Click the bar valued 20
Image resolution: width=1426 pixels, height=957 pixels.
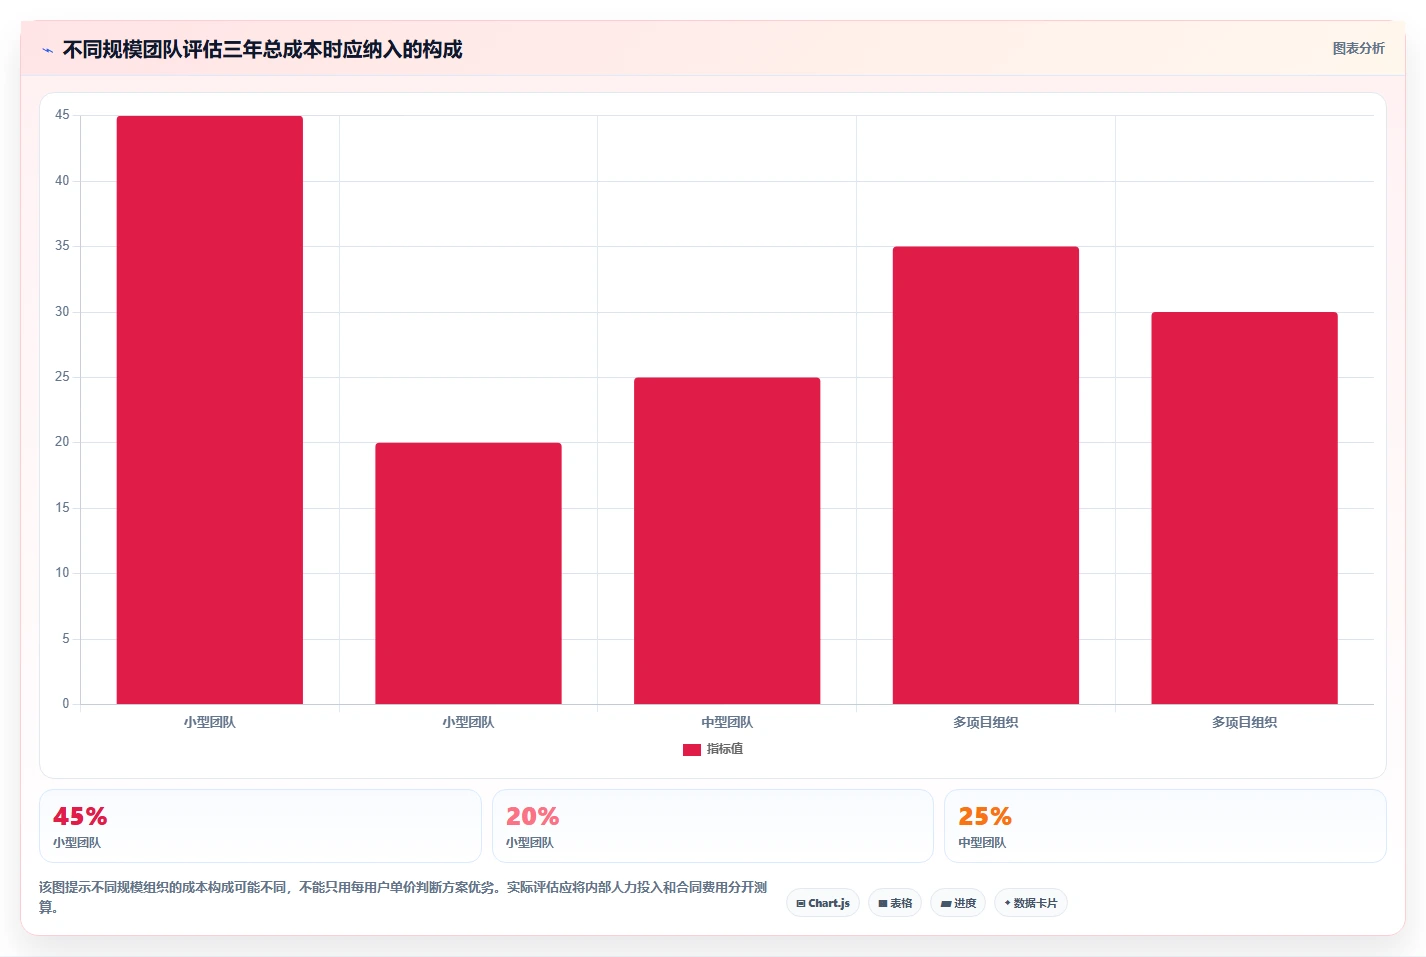point(468,573)
